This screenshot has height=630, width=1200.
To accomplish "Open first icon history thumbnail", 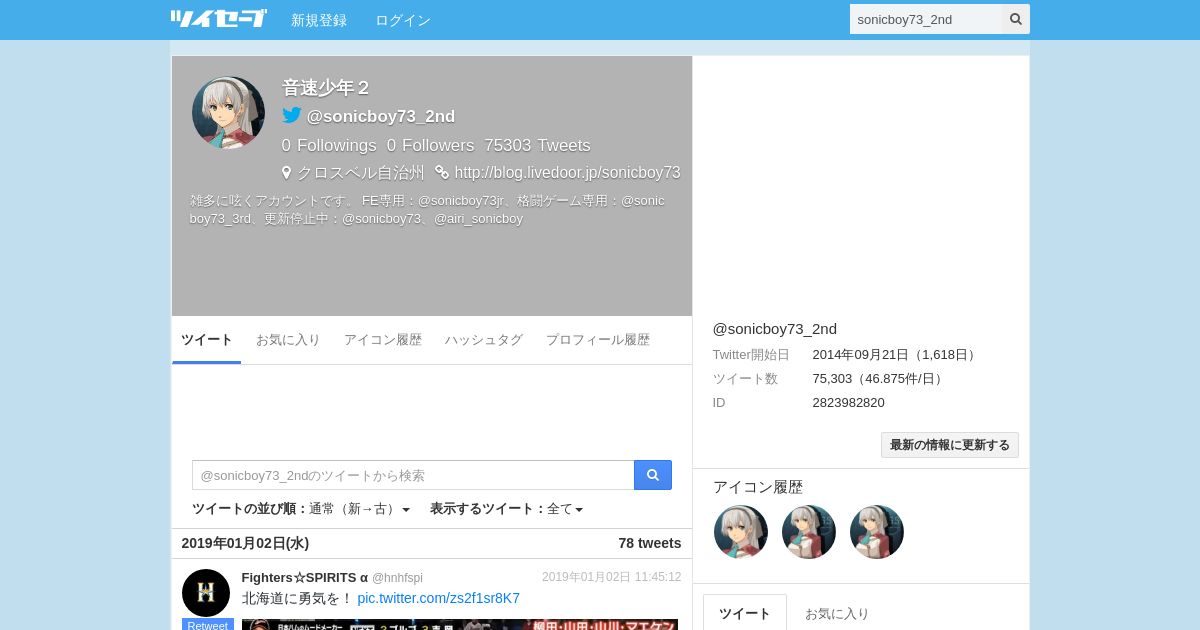I will click(741, 532).
